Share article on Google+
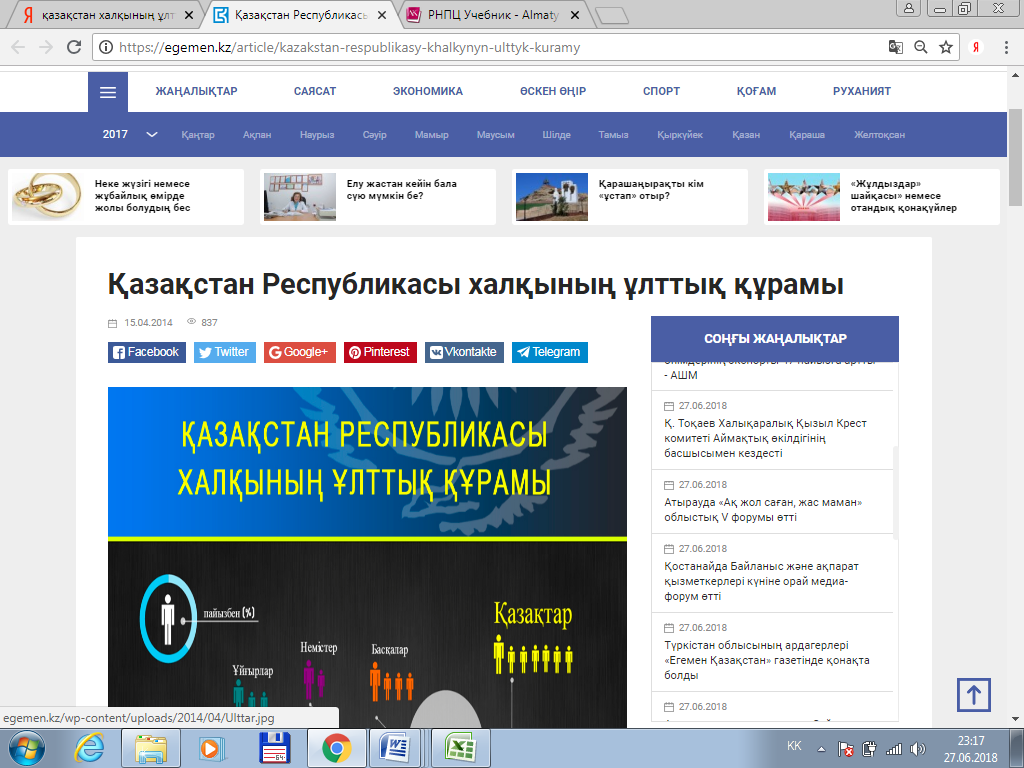Screen dimensions: 1024x768 pyautogui.click(x=300, y=352)
